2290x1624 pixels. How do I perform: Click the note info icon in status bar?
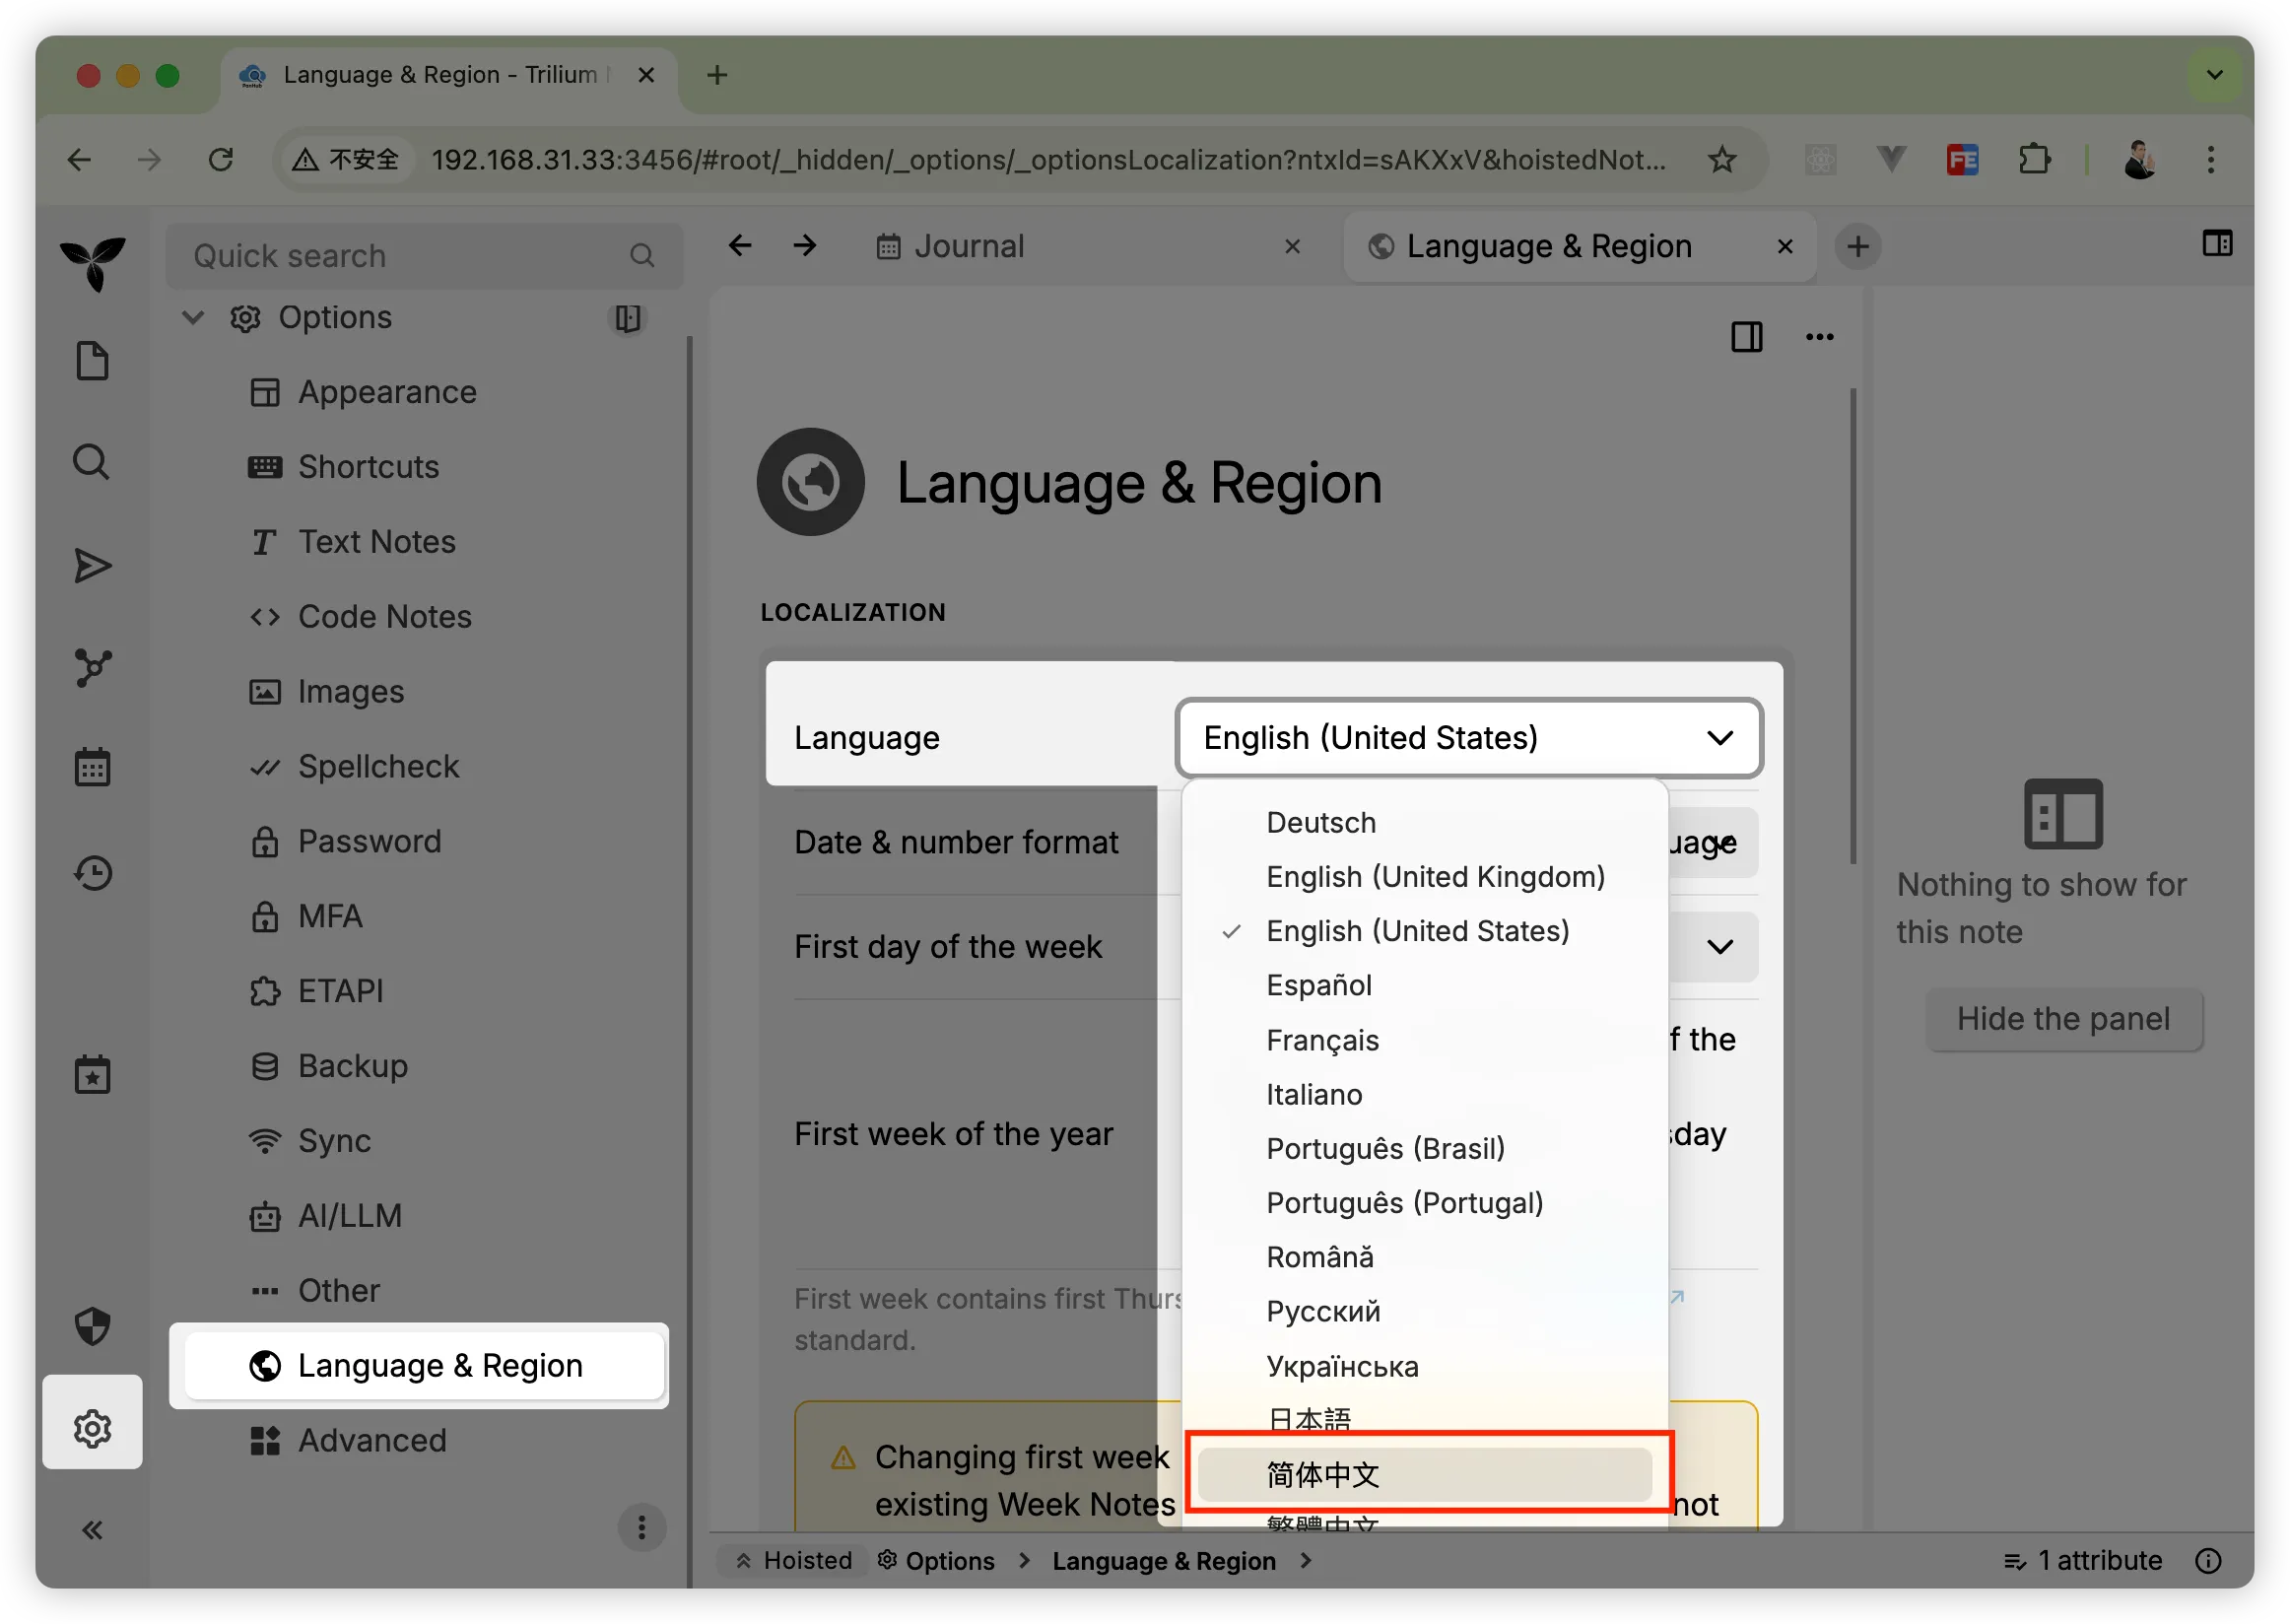pyautogui.click(x=2209, y=1562)
